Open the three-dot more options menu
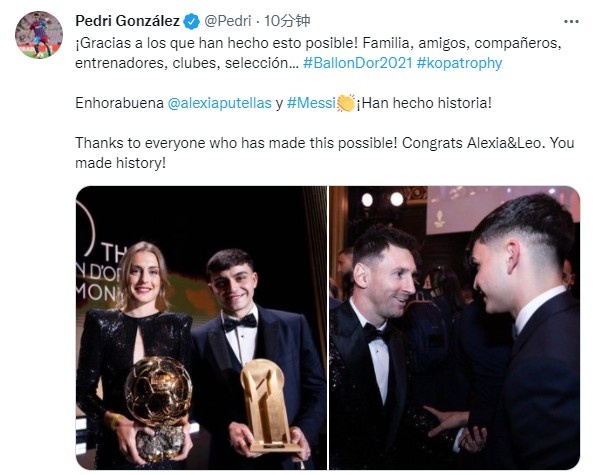Image resolution: width=593 pixels, height=475 pixels. [x=571, y=22]
